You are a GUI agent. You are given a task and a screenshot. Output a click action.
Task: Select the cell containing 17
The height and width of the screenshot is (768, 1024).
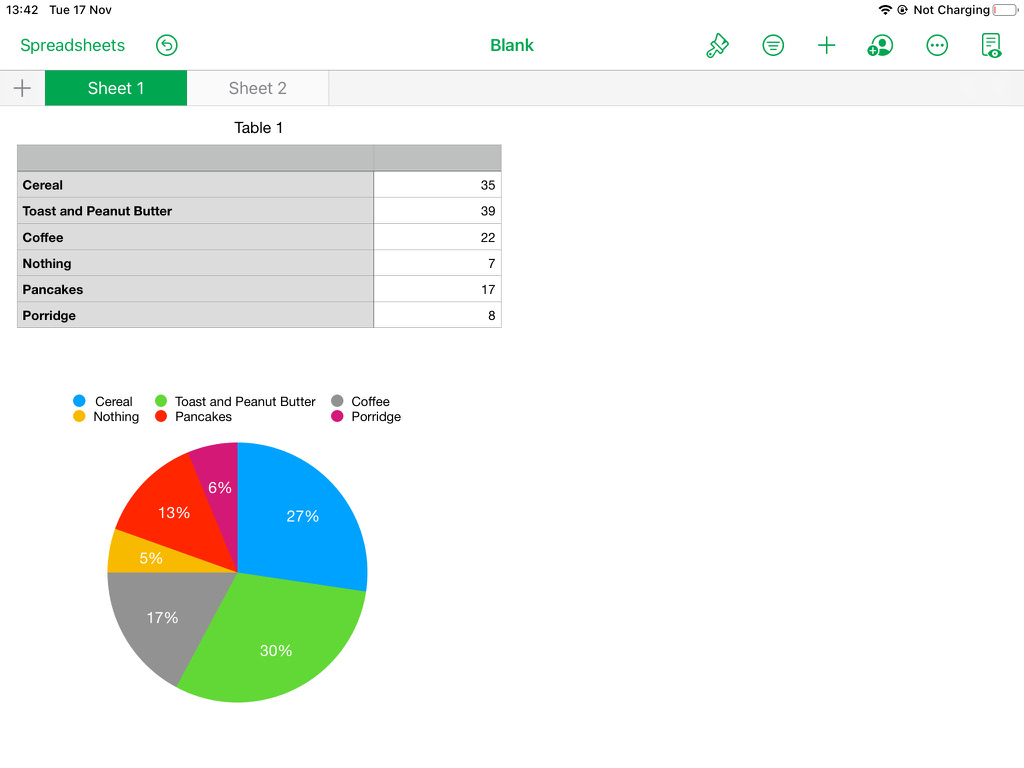[x=438, y=289]
